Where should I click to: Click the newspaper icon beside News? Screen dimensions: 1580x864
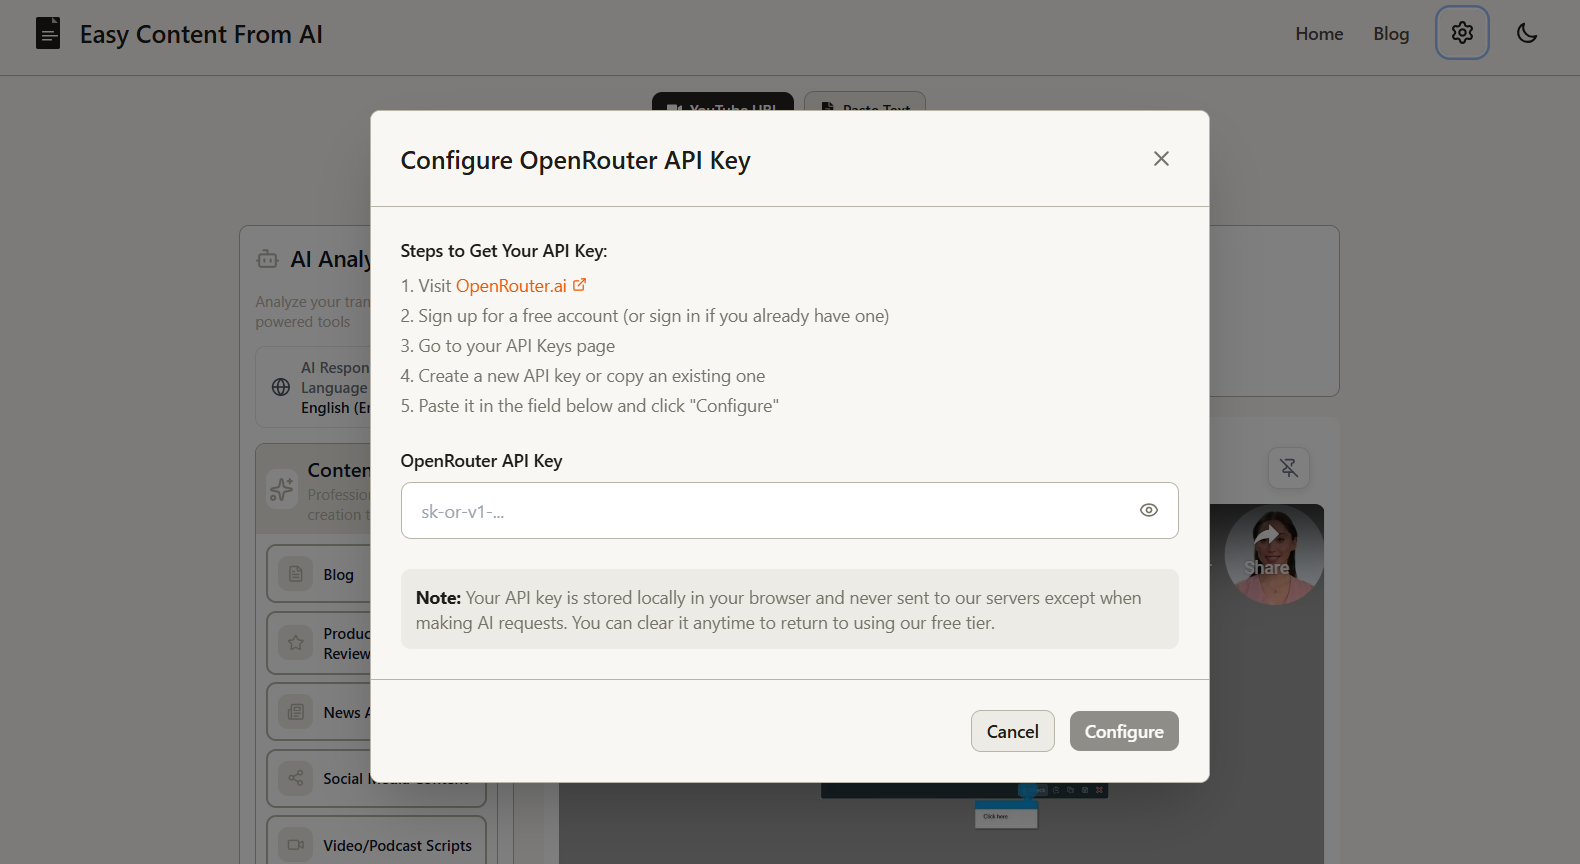click(295, 712)
